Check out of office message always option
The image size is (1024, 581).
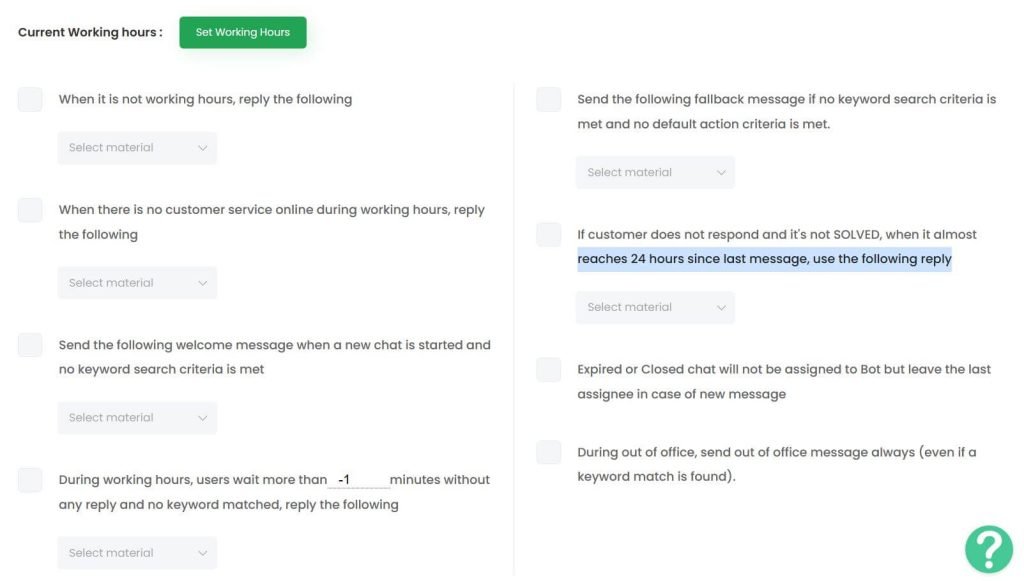point(549,452)
